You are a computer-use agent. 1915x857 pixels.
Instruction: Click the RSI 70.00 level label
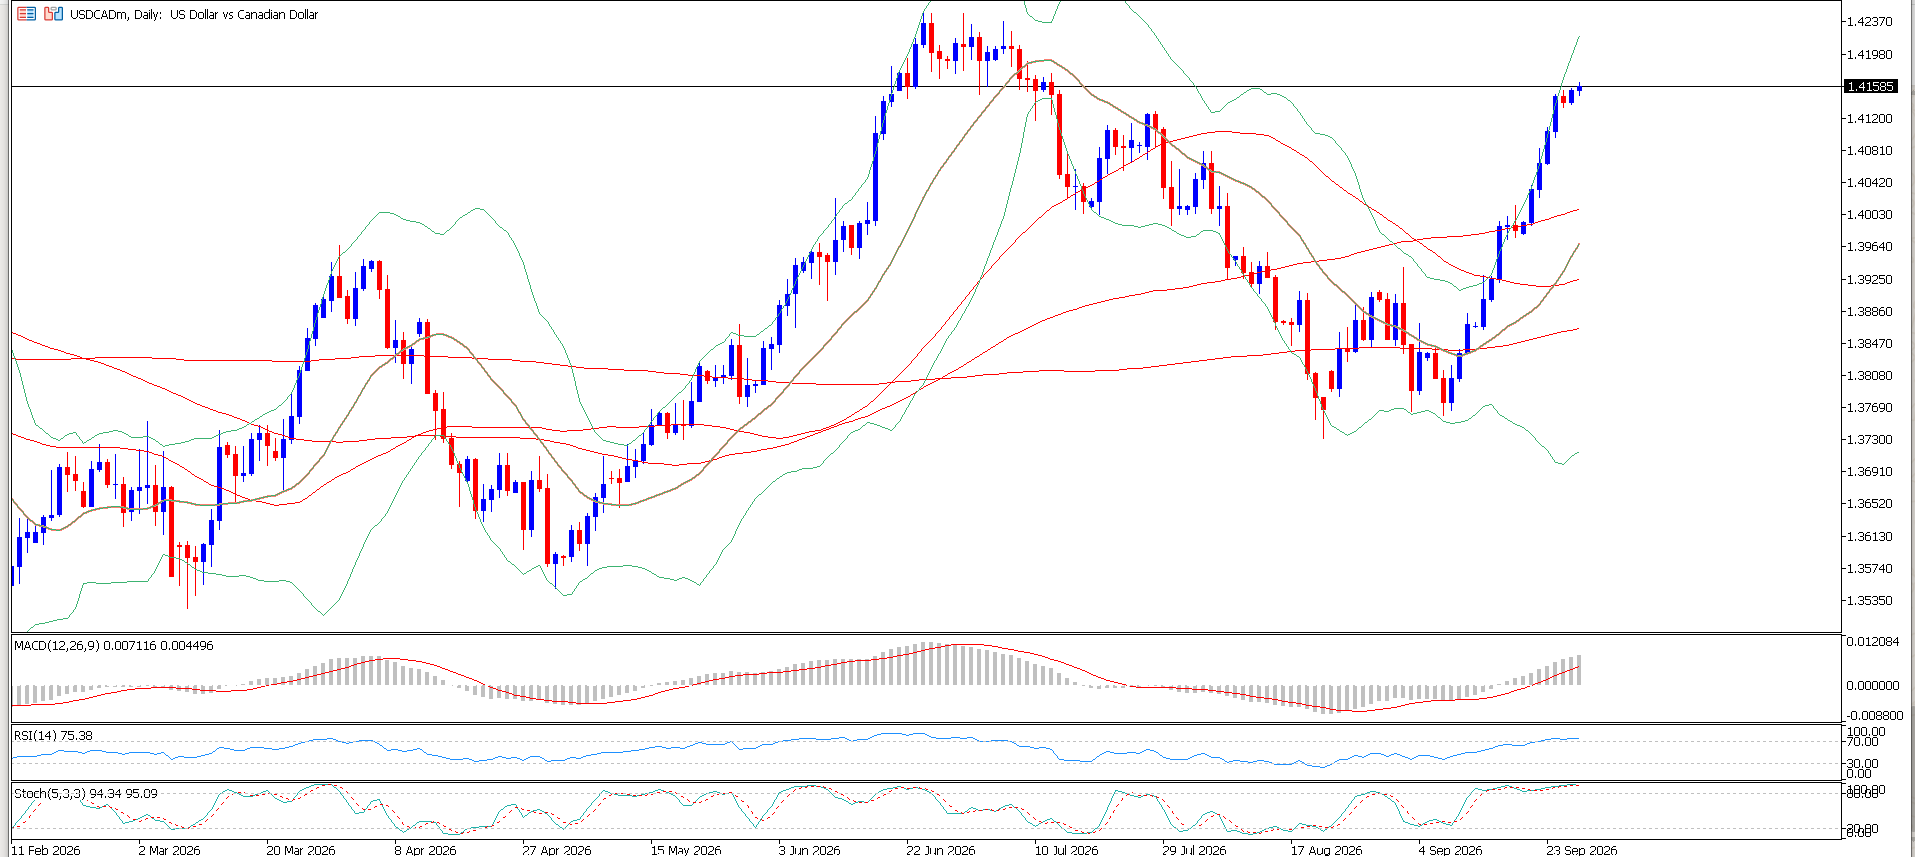1863,743
